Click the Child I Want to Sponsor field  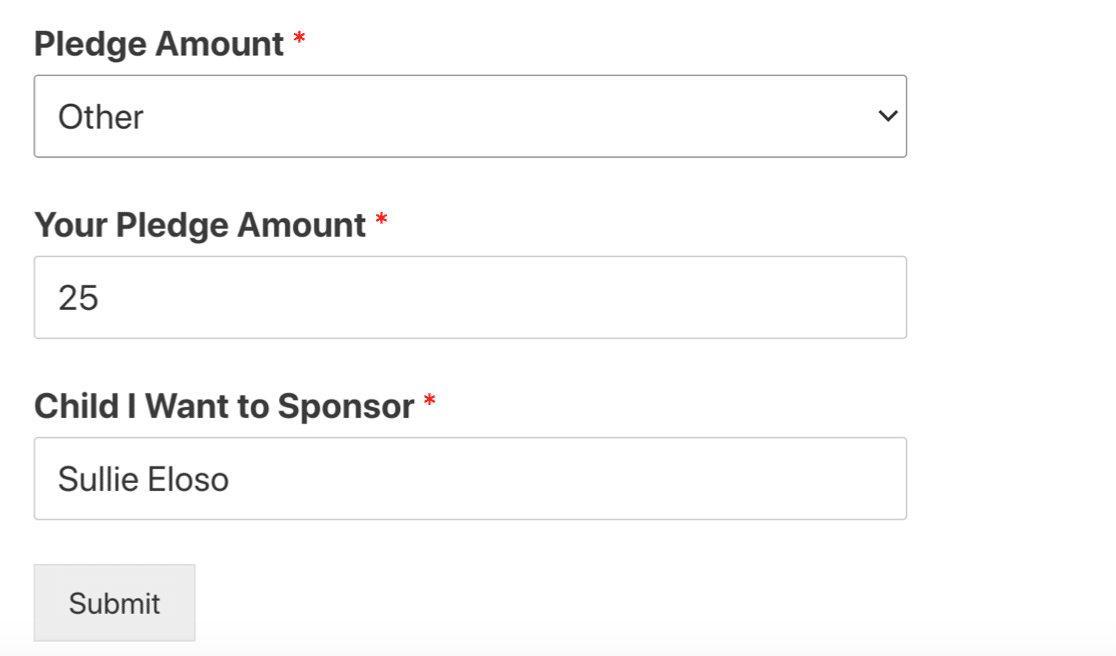tap(470, 478)
